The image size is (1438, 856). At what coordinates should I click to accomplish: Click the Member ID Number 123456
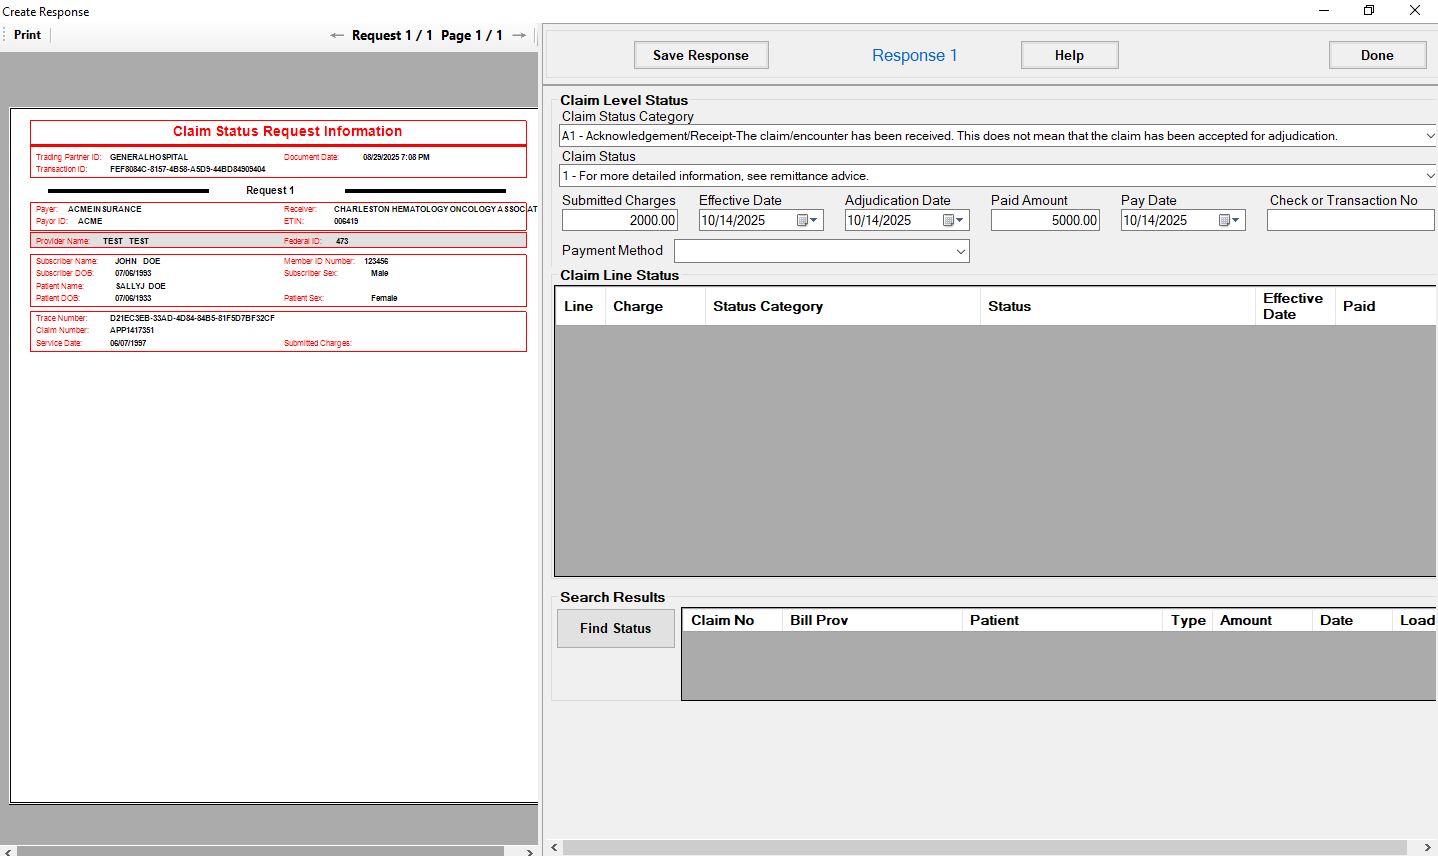[x=376, y=261]
